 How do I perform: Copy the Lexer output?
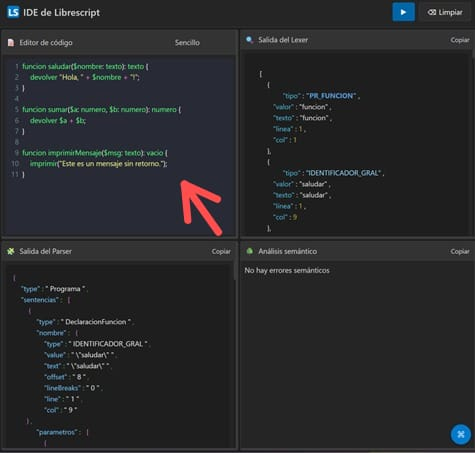(x=460, y=40)
